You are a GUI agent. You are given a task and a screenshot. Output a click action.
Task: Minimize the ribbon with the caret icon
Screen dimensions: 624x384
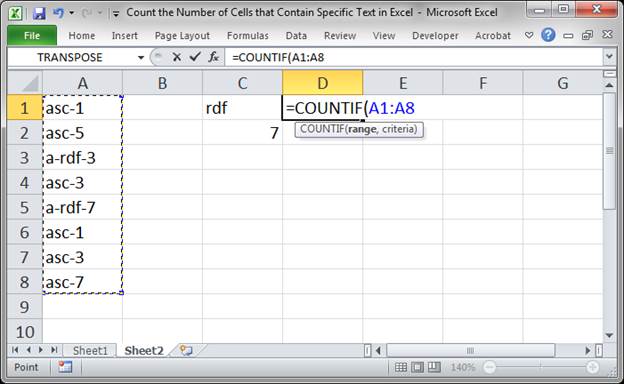coord(529,35)
